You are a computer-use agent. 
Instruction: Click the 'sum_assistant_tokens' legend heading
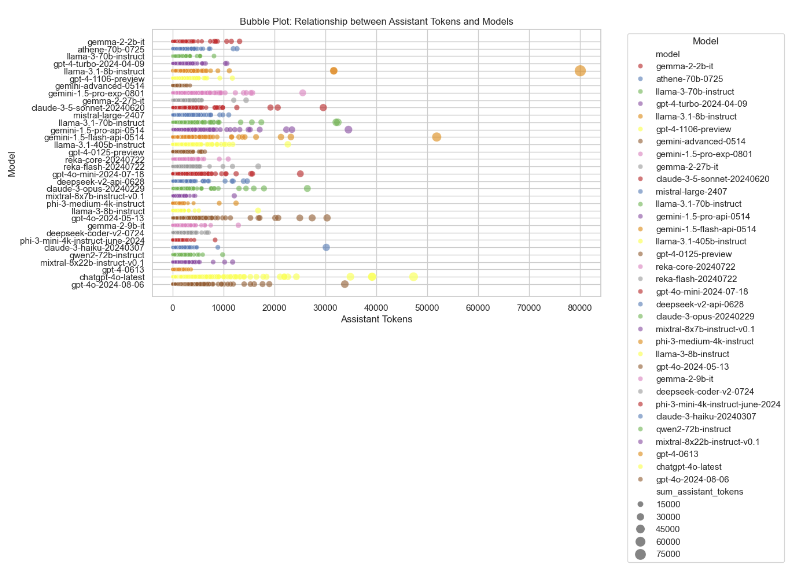(699, 492)
